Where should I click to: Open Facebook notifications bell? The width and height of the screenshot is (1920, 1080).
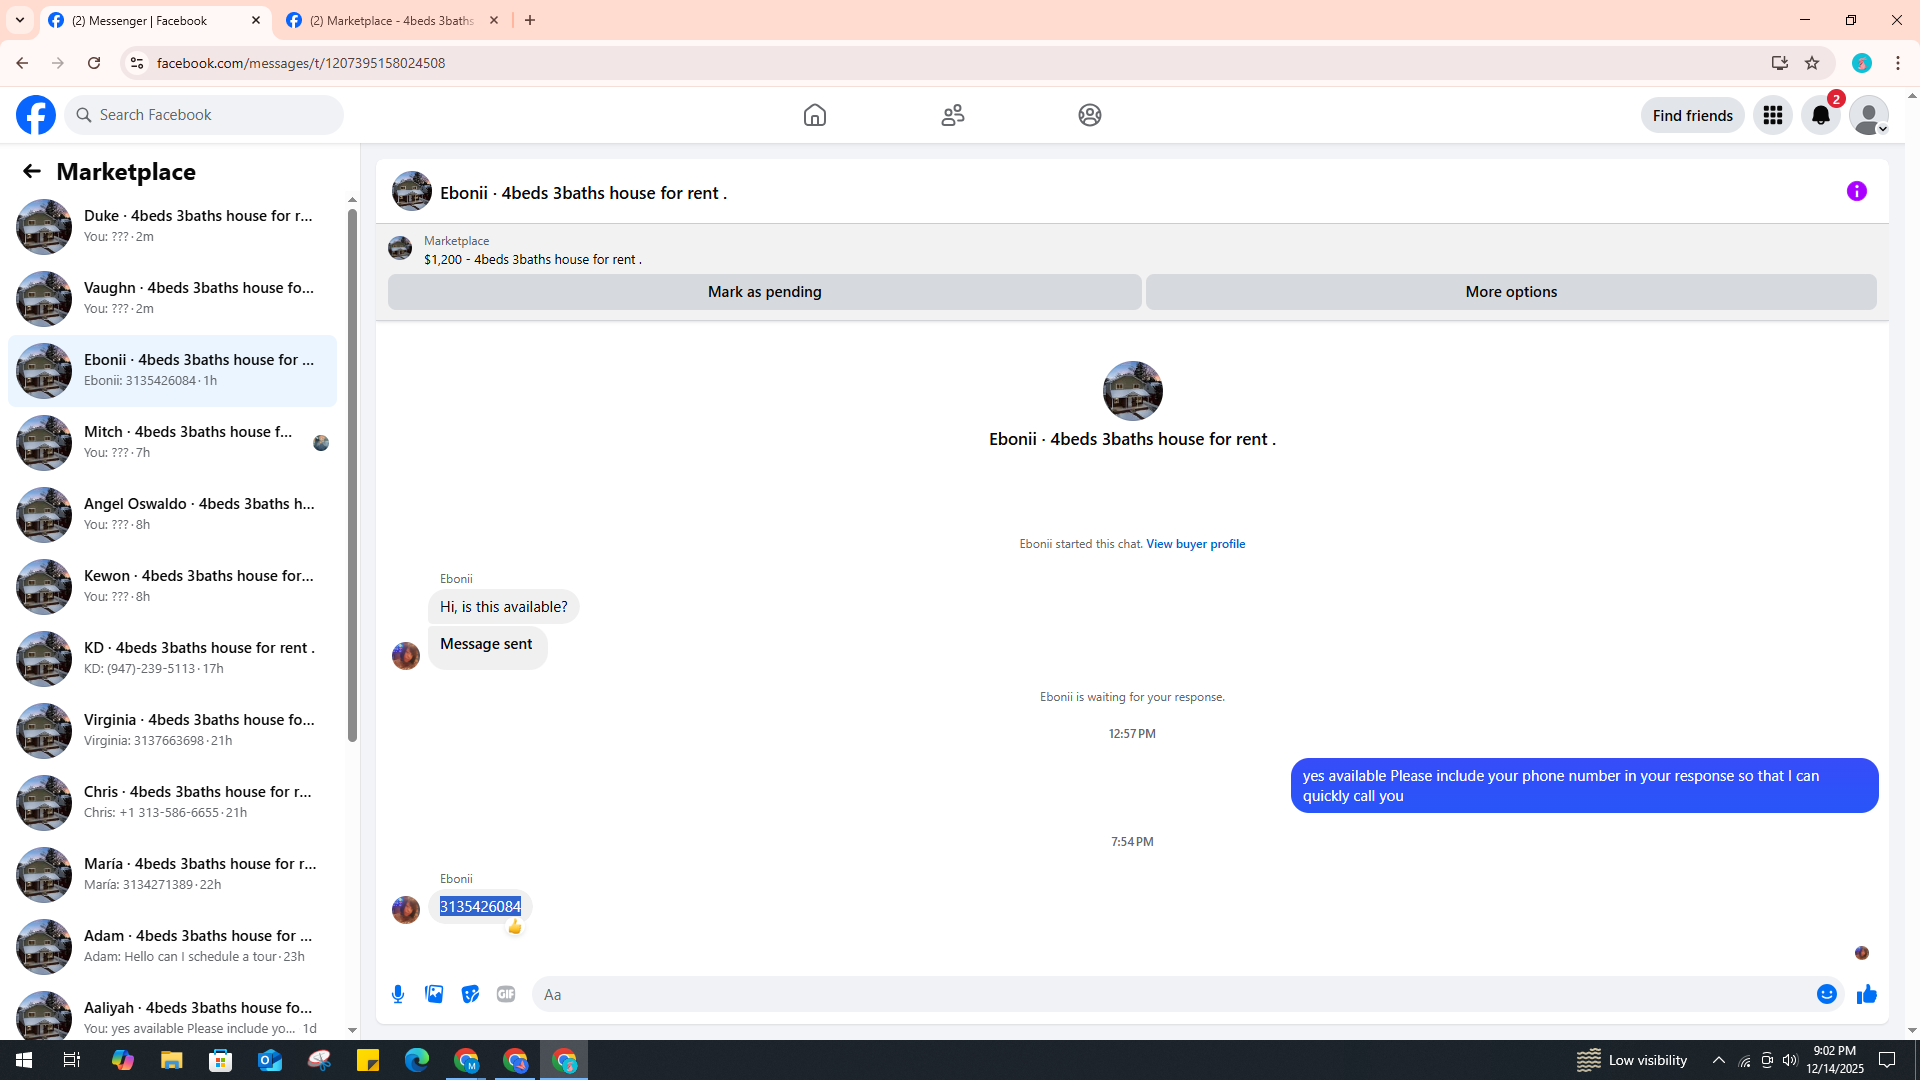[1820, 115]
